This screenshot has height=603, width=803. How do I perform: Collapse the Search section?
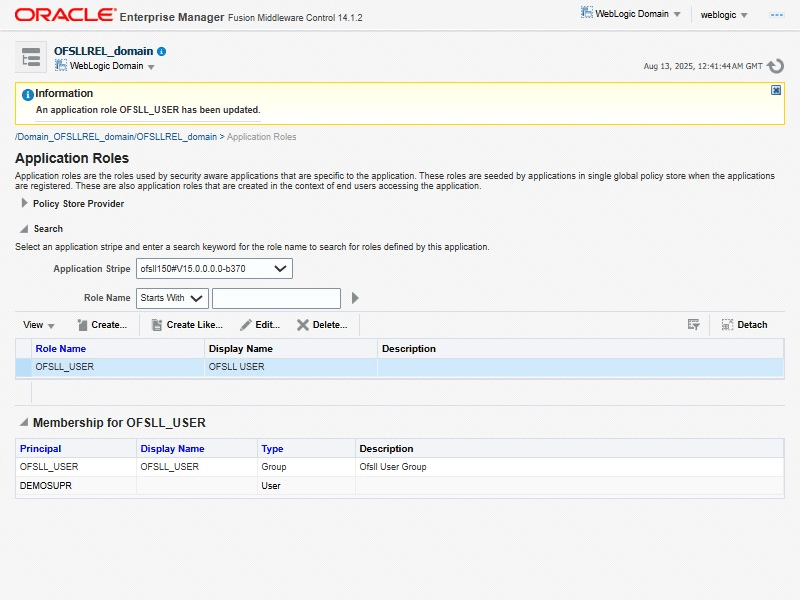(25, 229)
